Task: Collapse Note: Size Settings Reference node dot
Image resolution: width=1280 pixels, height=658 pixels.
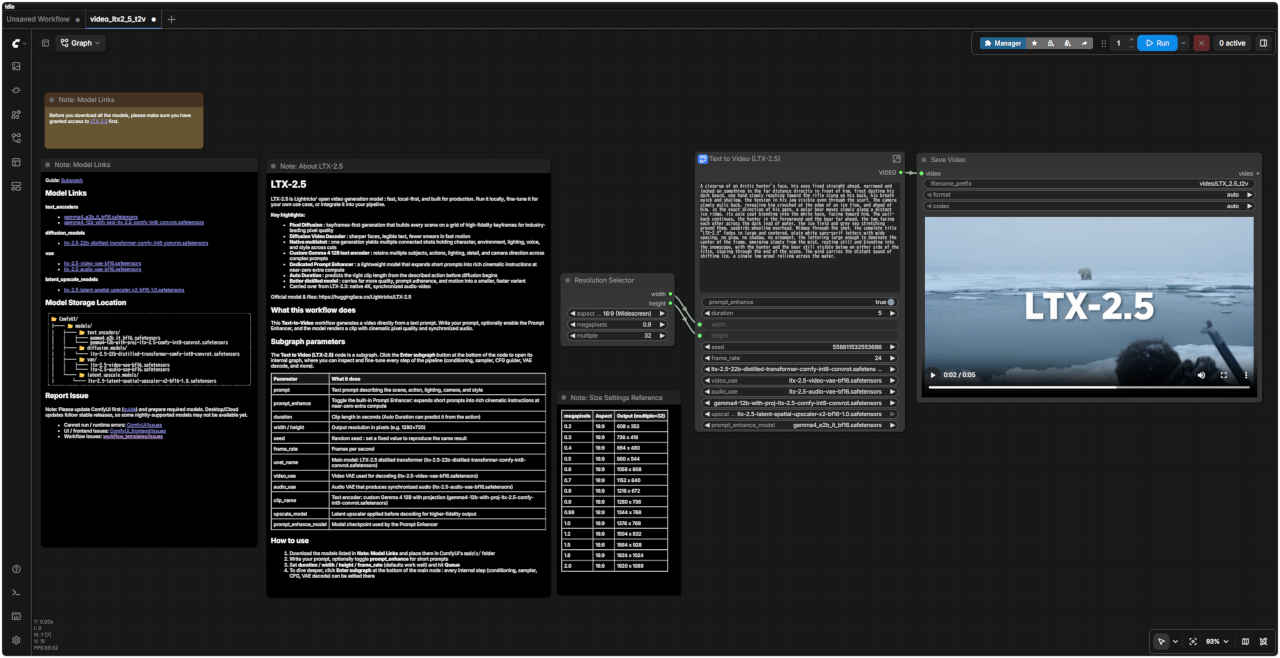Action: (565, 398)
